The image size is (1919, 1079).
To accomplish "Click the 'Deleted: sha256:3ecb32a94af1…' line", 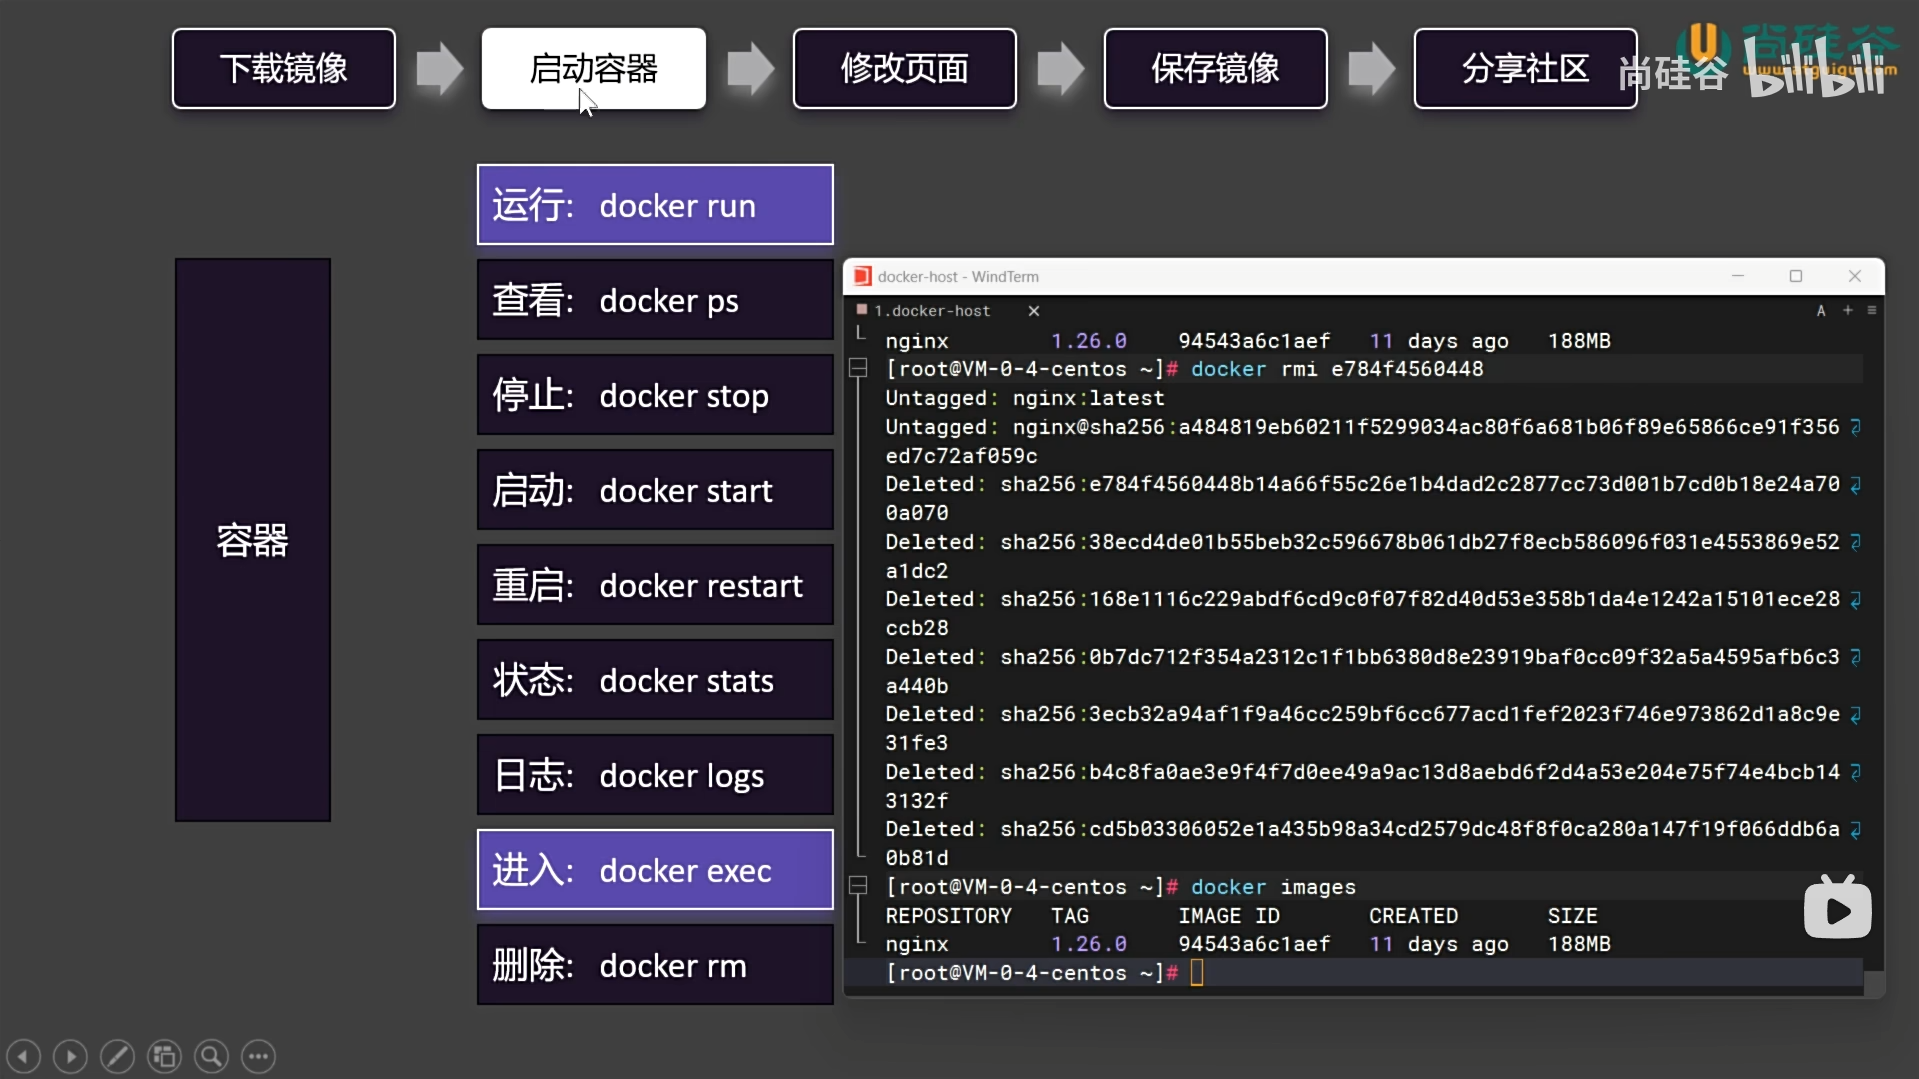I will pos(1362,714).
